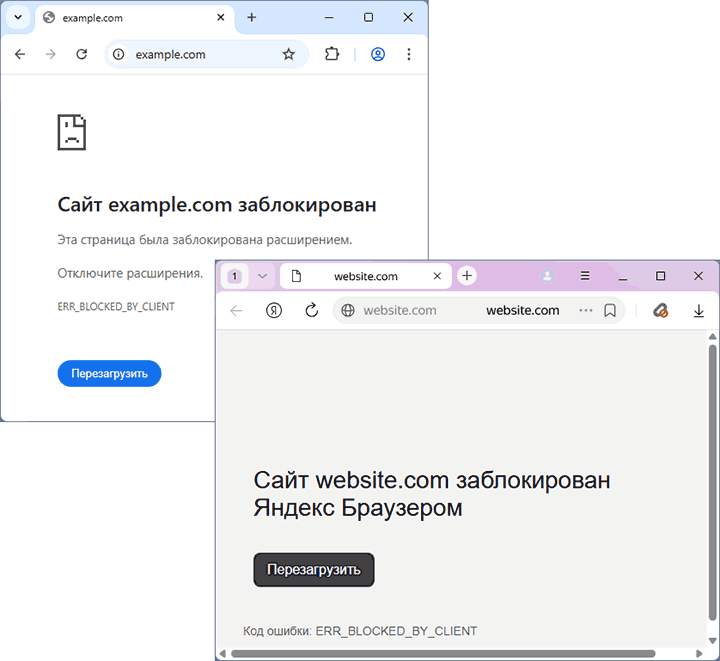Select the website.com tab in Yandex

click(366, 276)
